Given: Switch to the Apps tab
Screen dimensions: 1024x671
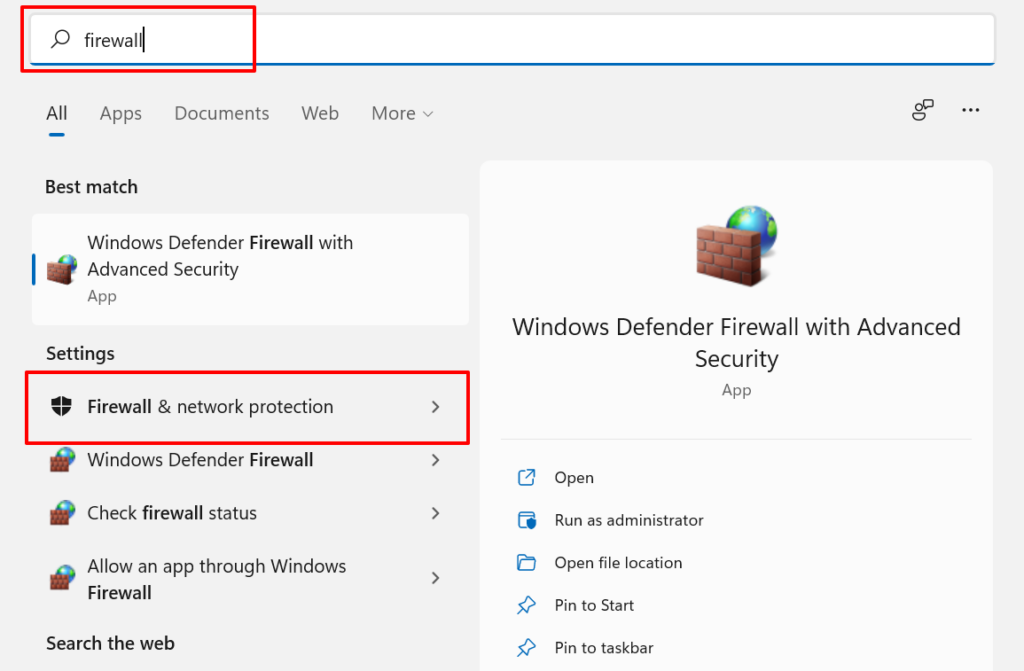Looking at the screenshot, I should click(121, 114).
